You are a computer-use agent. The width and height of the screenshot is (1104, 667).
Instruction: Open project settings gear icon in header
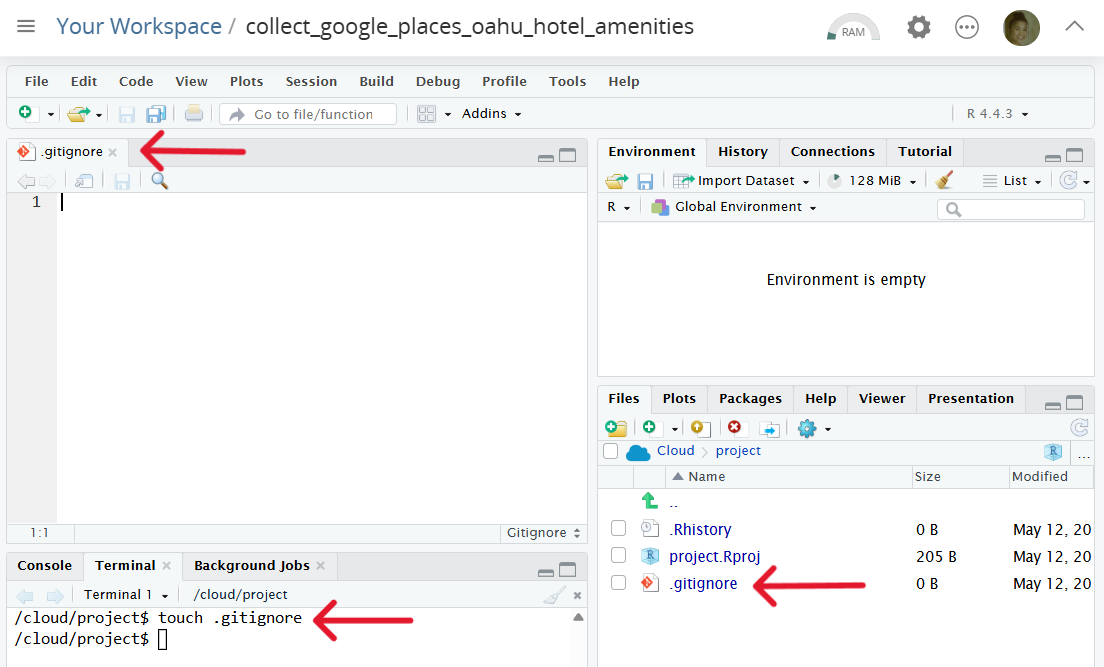(918, 27)
